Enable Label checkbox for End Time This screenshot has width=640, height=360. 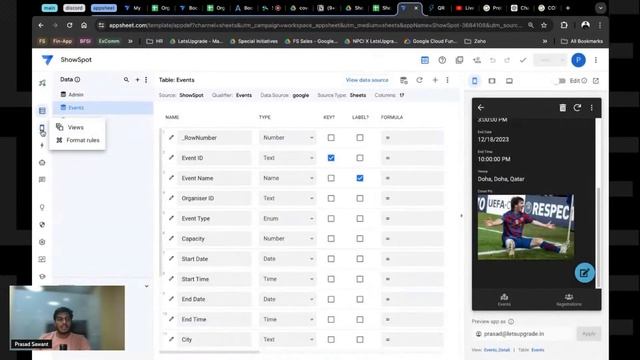[x=360, y=319]
